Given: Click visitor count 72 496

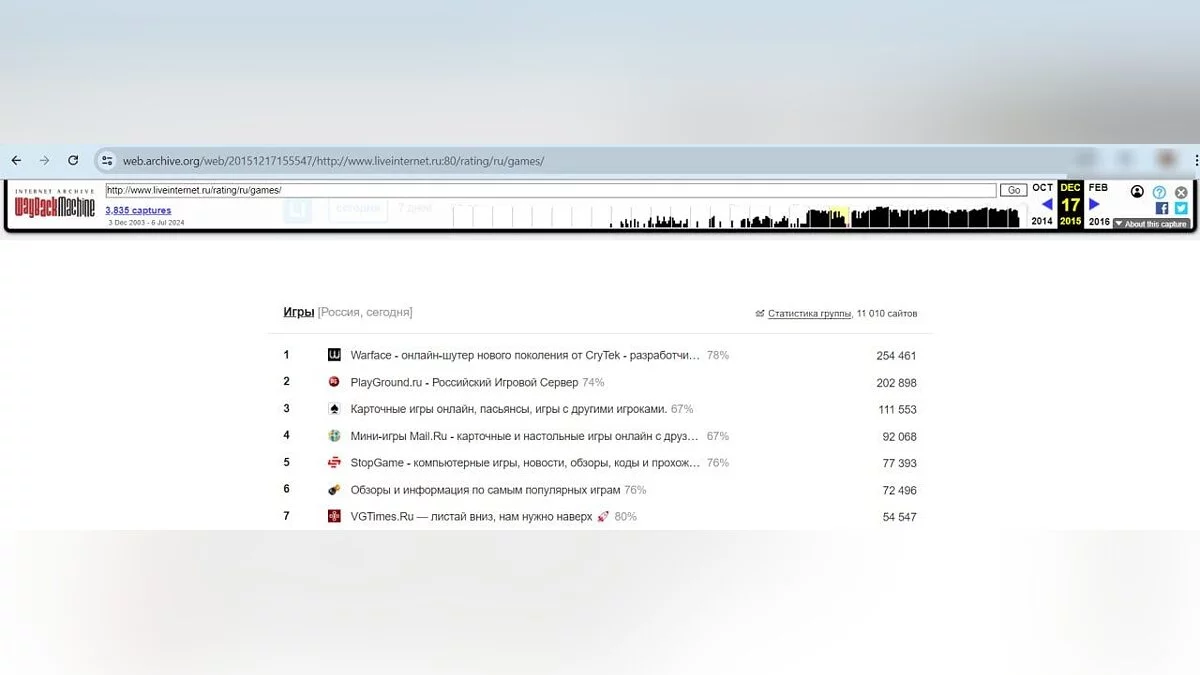Looking at the screenshot, I should tap(899, 491).
